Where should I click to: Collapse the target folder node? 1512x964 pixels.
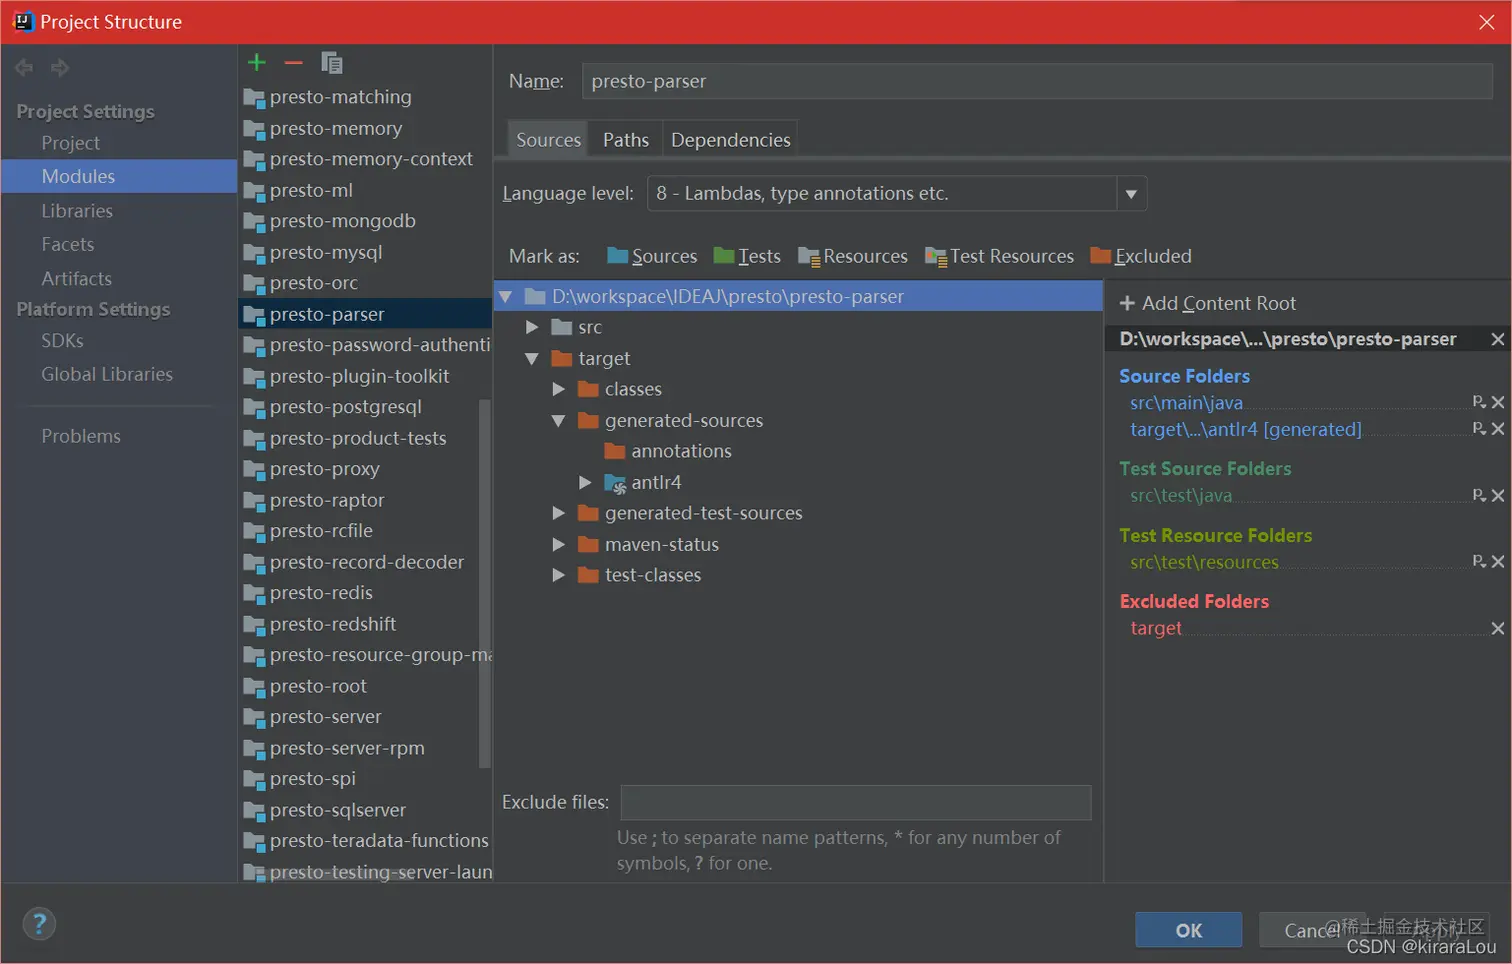point(532,358)
